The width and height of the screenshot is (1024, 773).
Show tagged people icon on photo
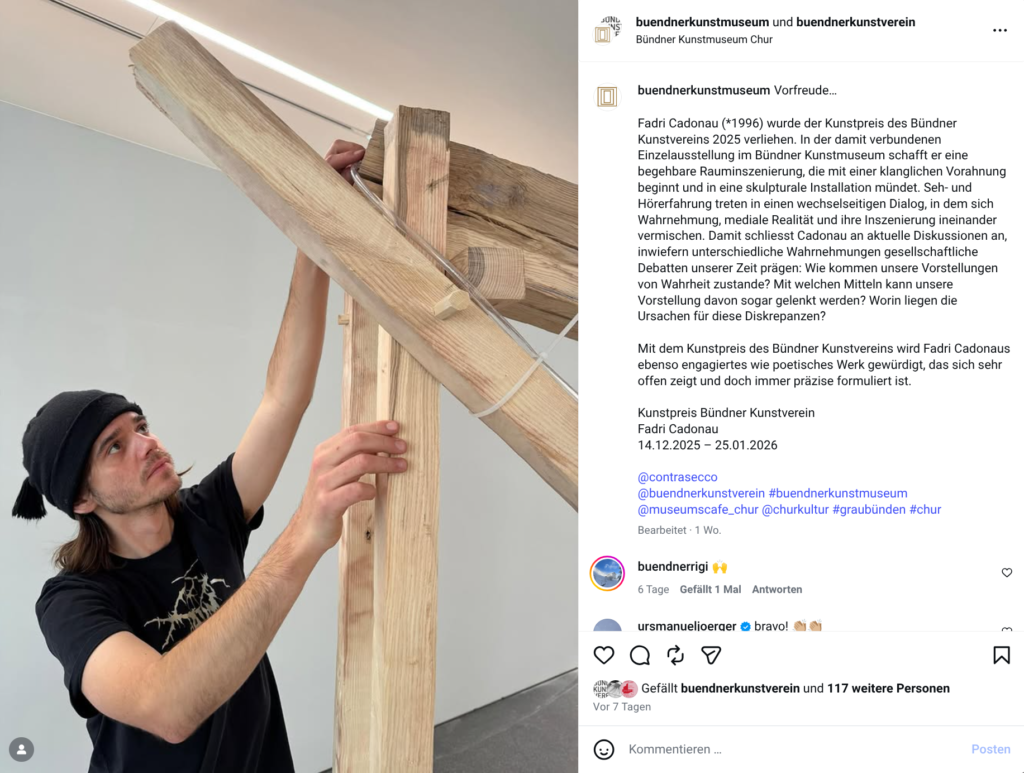tap(22, 750)
